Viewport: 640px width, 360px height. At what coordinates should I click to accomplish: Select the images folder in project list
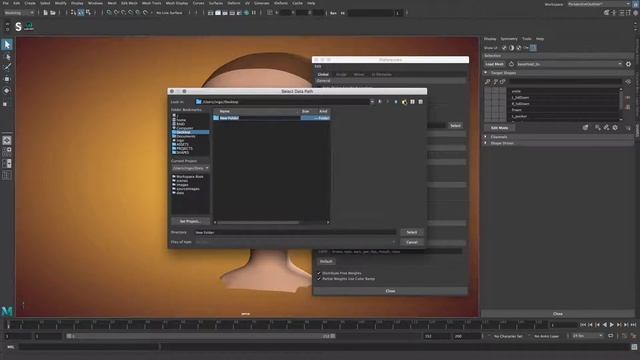tap(182, 184)
